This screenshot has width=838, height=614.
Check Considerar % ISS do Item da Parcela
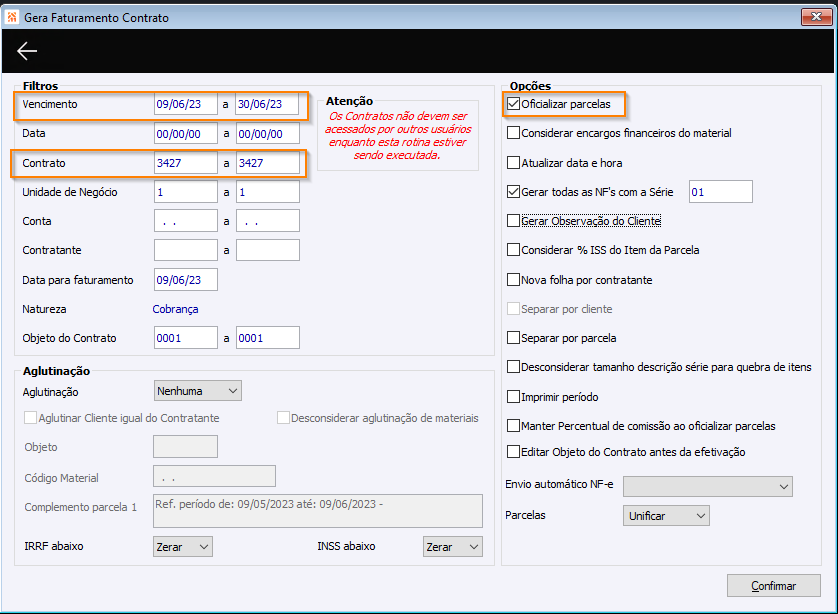coord(513,250)
